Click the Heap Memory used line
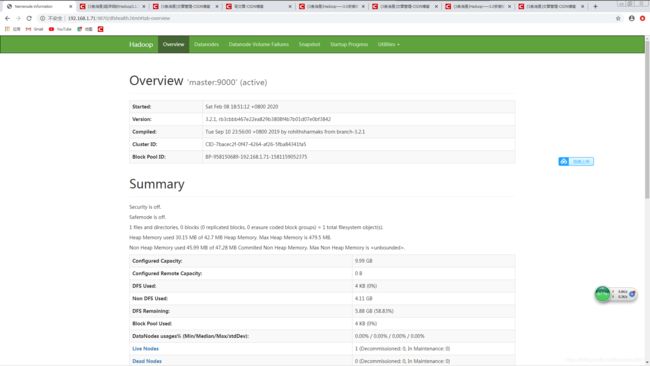Screen dimensions: 650x366 click(230, 238)
